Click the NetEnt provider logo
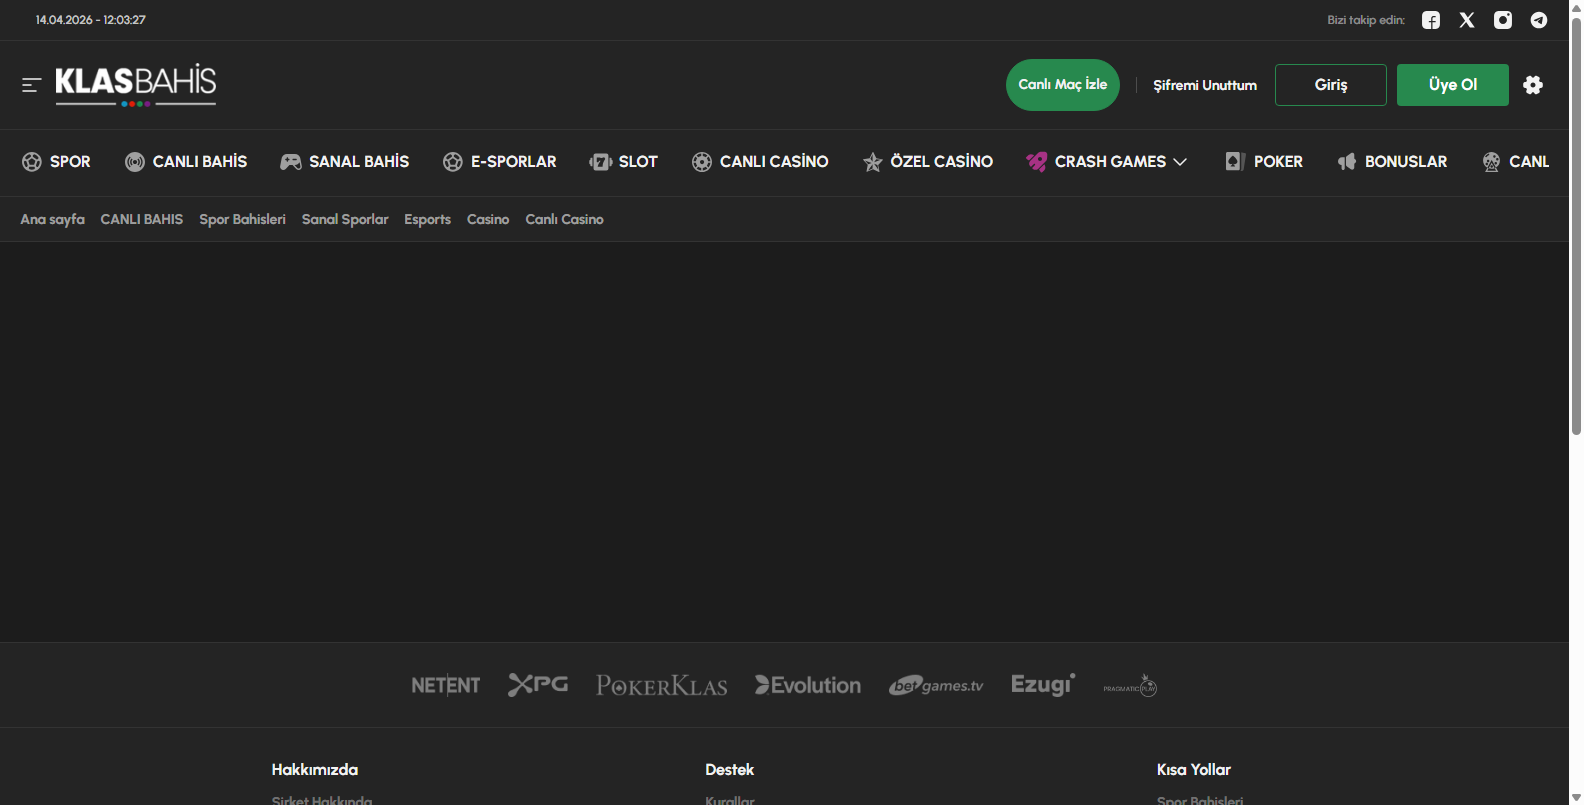 click(x=446, y=685)
